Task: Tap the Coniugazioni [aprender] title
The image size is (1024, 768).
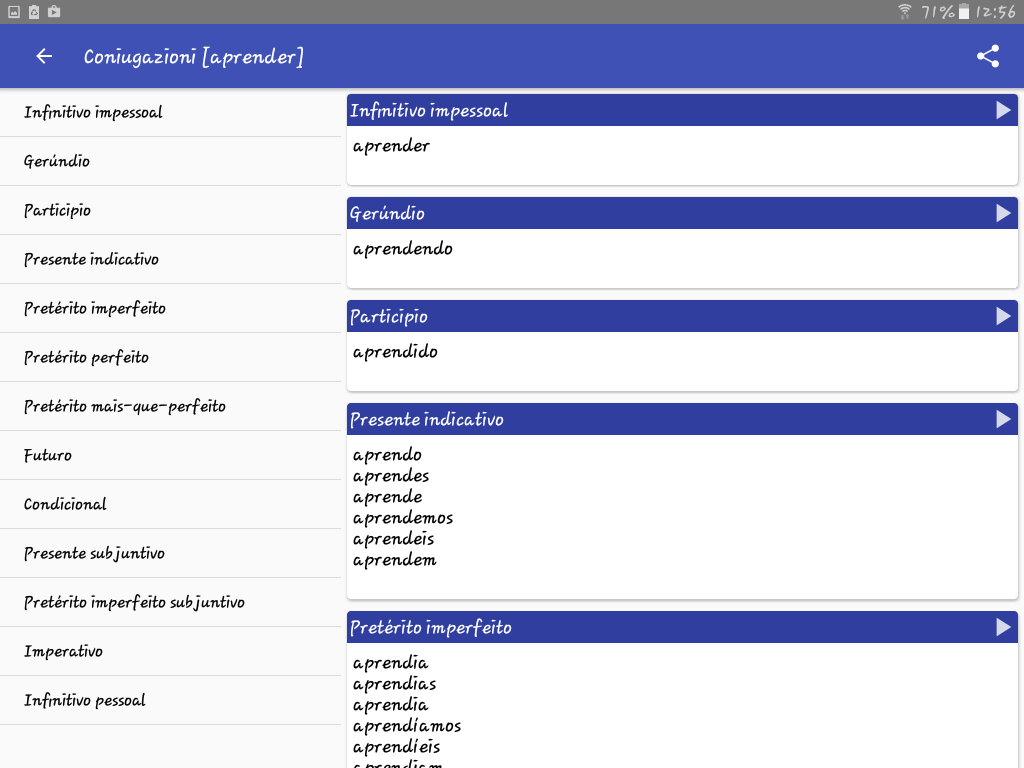Action: click(x=193, y=57)
